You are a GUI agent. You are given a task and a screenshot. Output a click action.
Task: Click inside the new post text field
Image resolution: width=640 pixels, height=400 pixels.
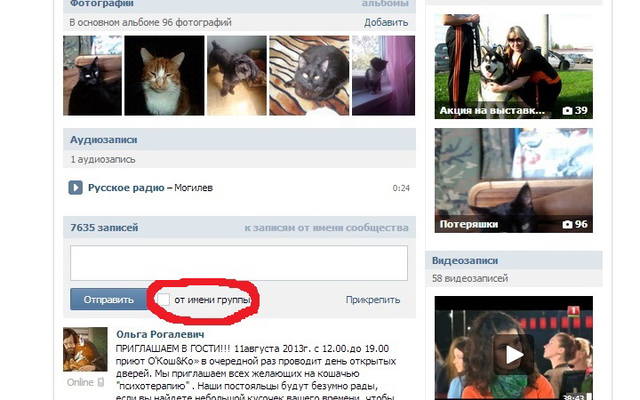click(239, 263)
